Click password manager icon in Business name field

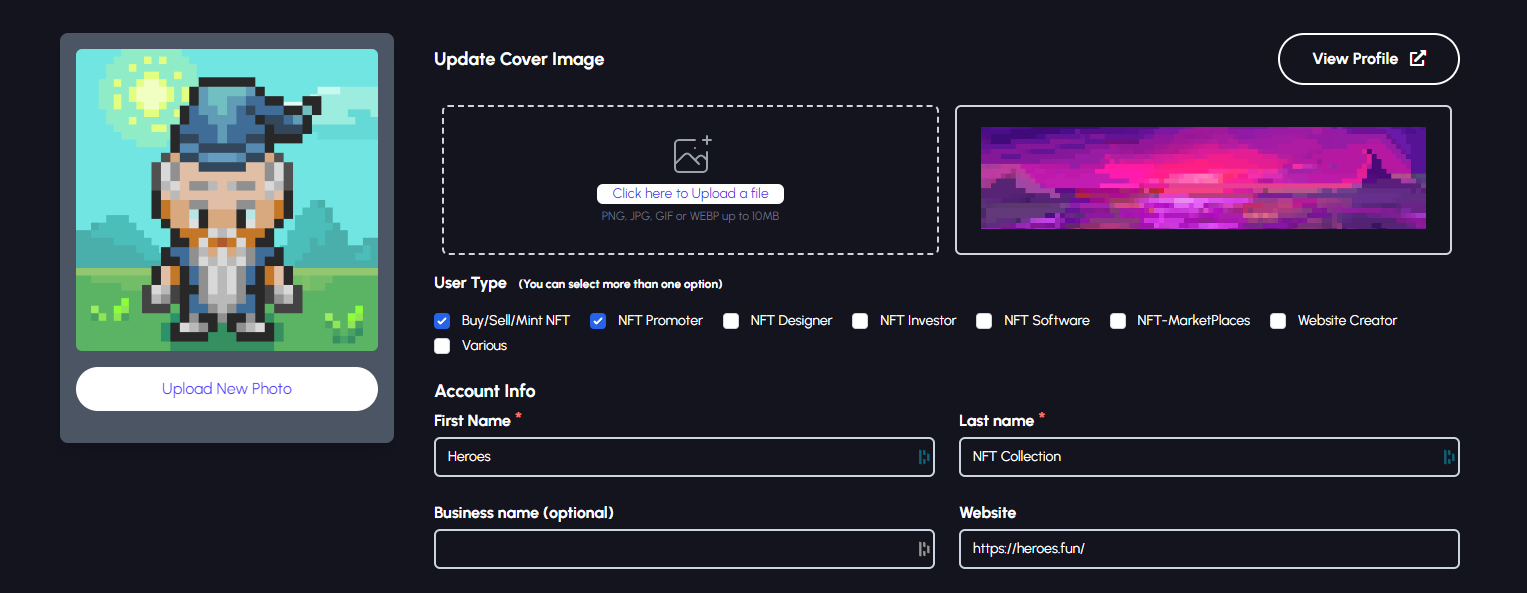point(923,549)
